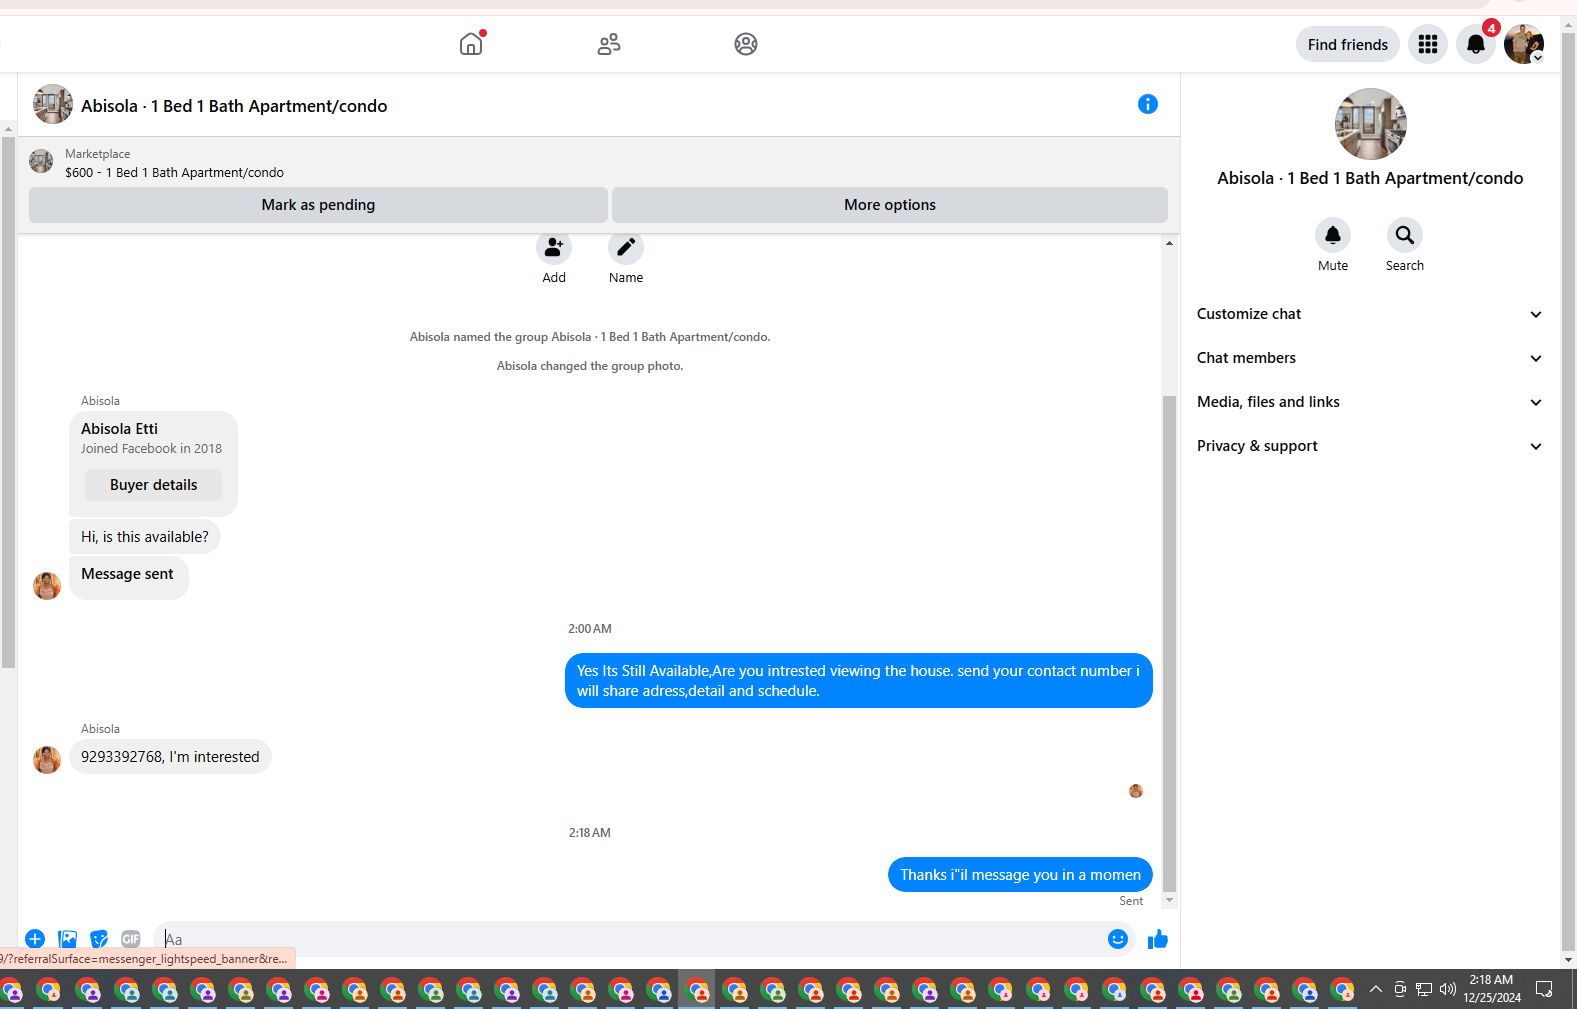The width and height of the screenshot is (1577, 1009).
Task: Open more actions plus icon in composer
Action: pyautogui.click(x=35, y=939)
